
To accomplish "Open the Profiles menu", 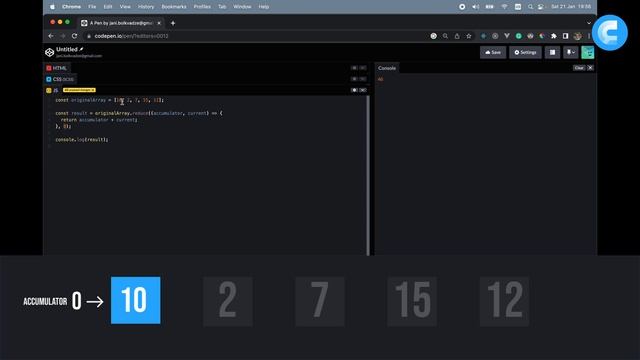I will point(202,7).
